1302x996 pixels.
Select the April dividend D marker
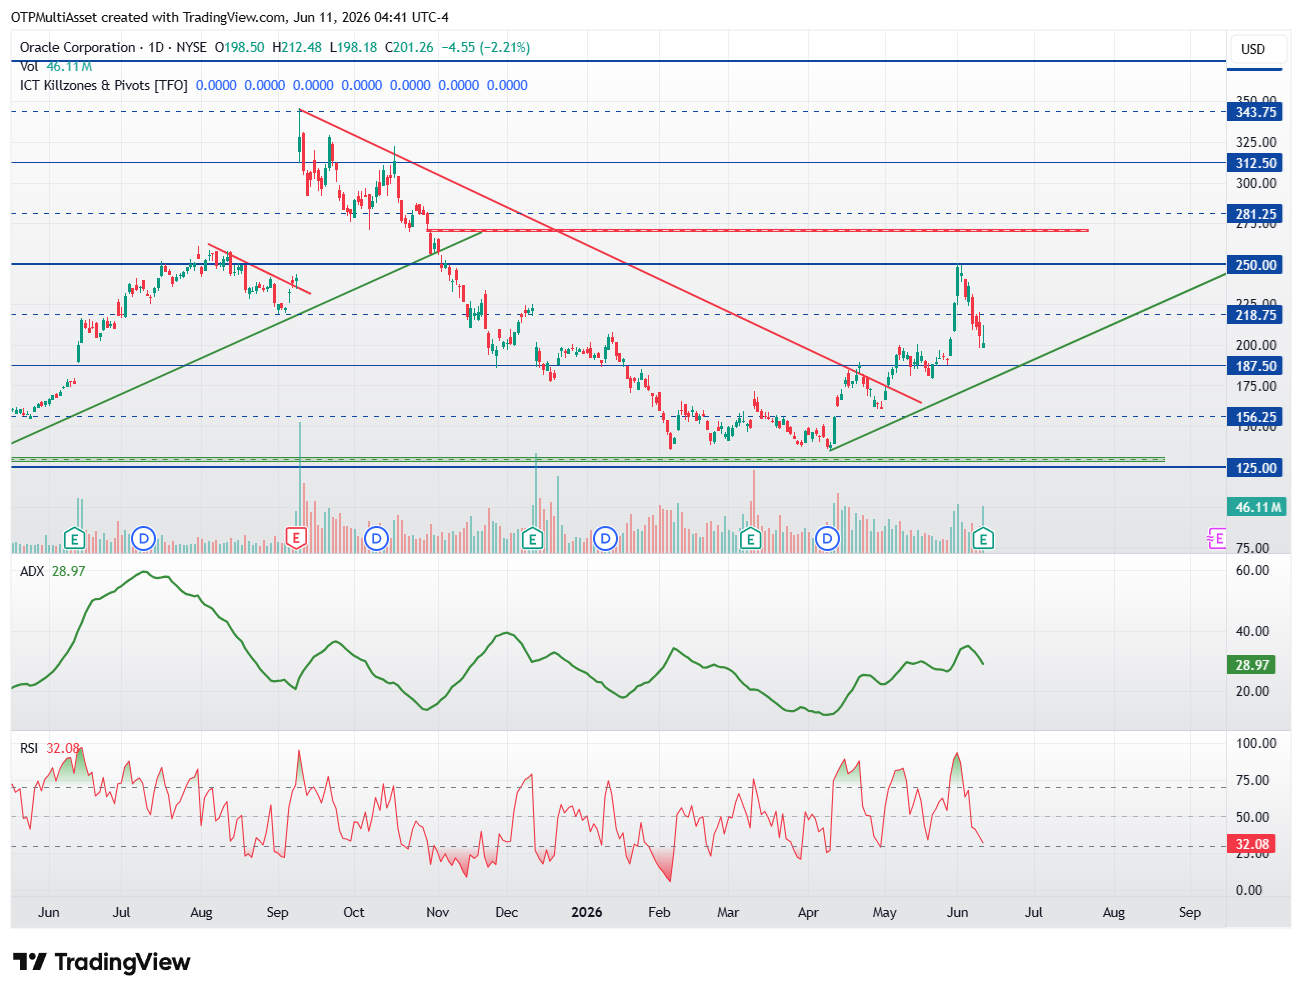[x=827, y=539]
